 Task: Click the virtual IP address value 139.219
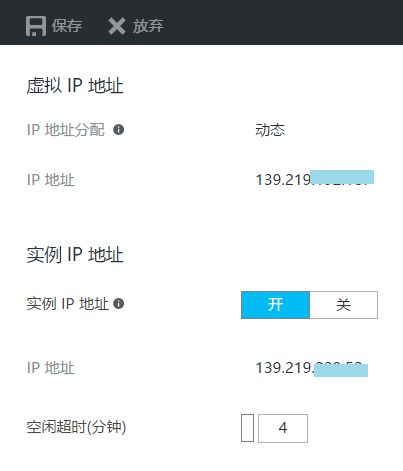coord(315,179)
